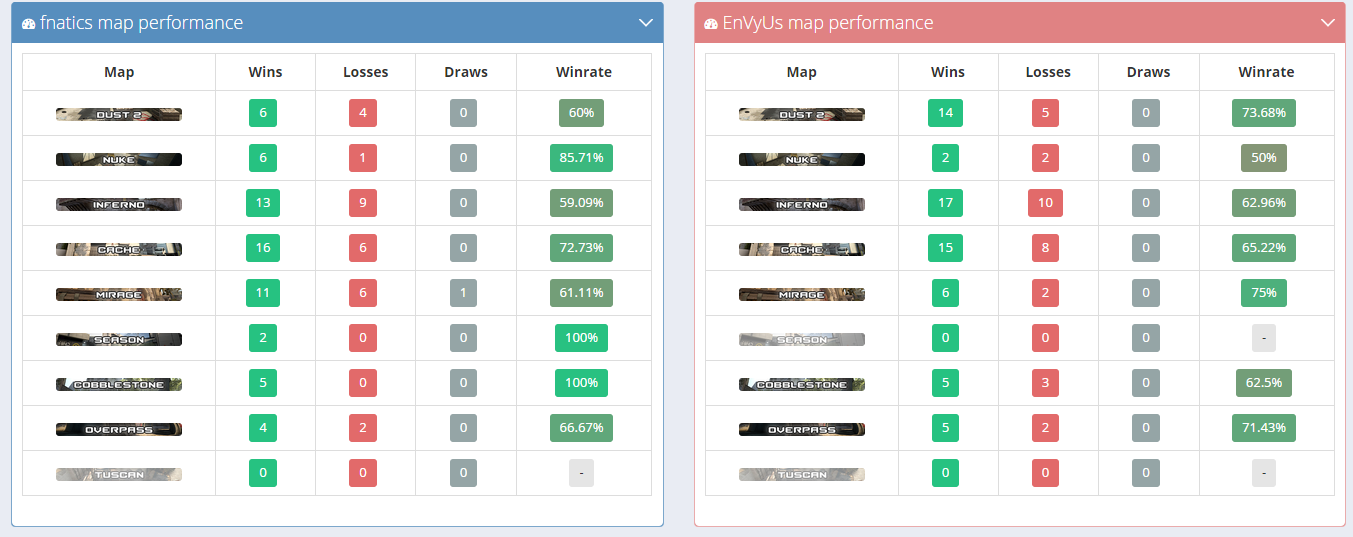This screenshot has height=537, width=1353.
Task: Click the Cobblestone map image for EnVyUs
Action: [802, 384]
